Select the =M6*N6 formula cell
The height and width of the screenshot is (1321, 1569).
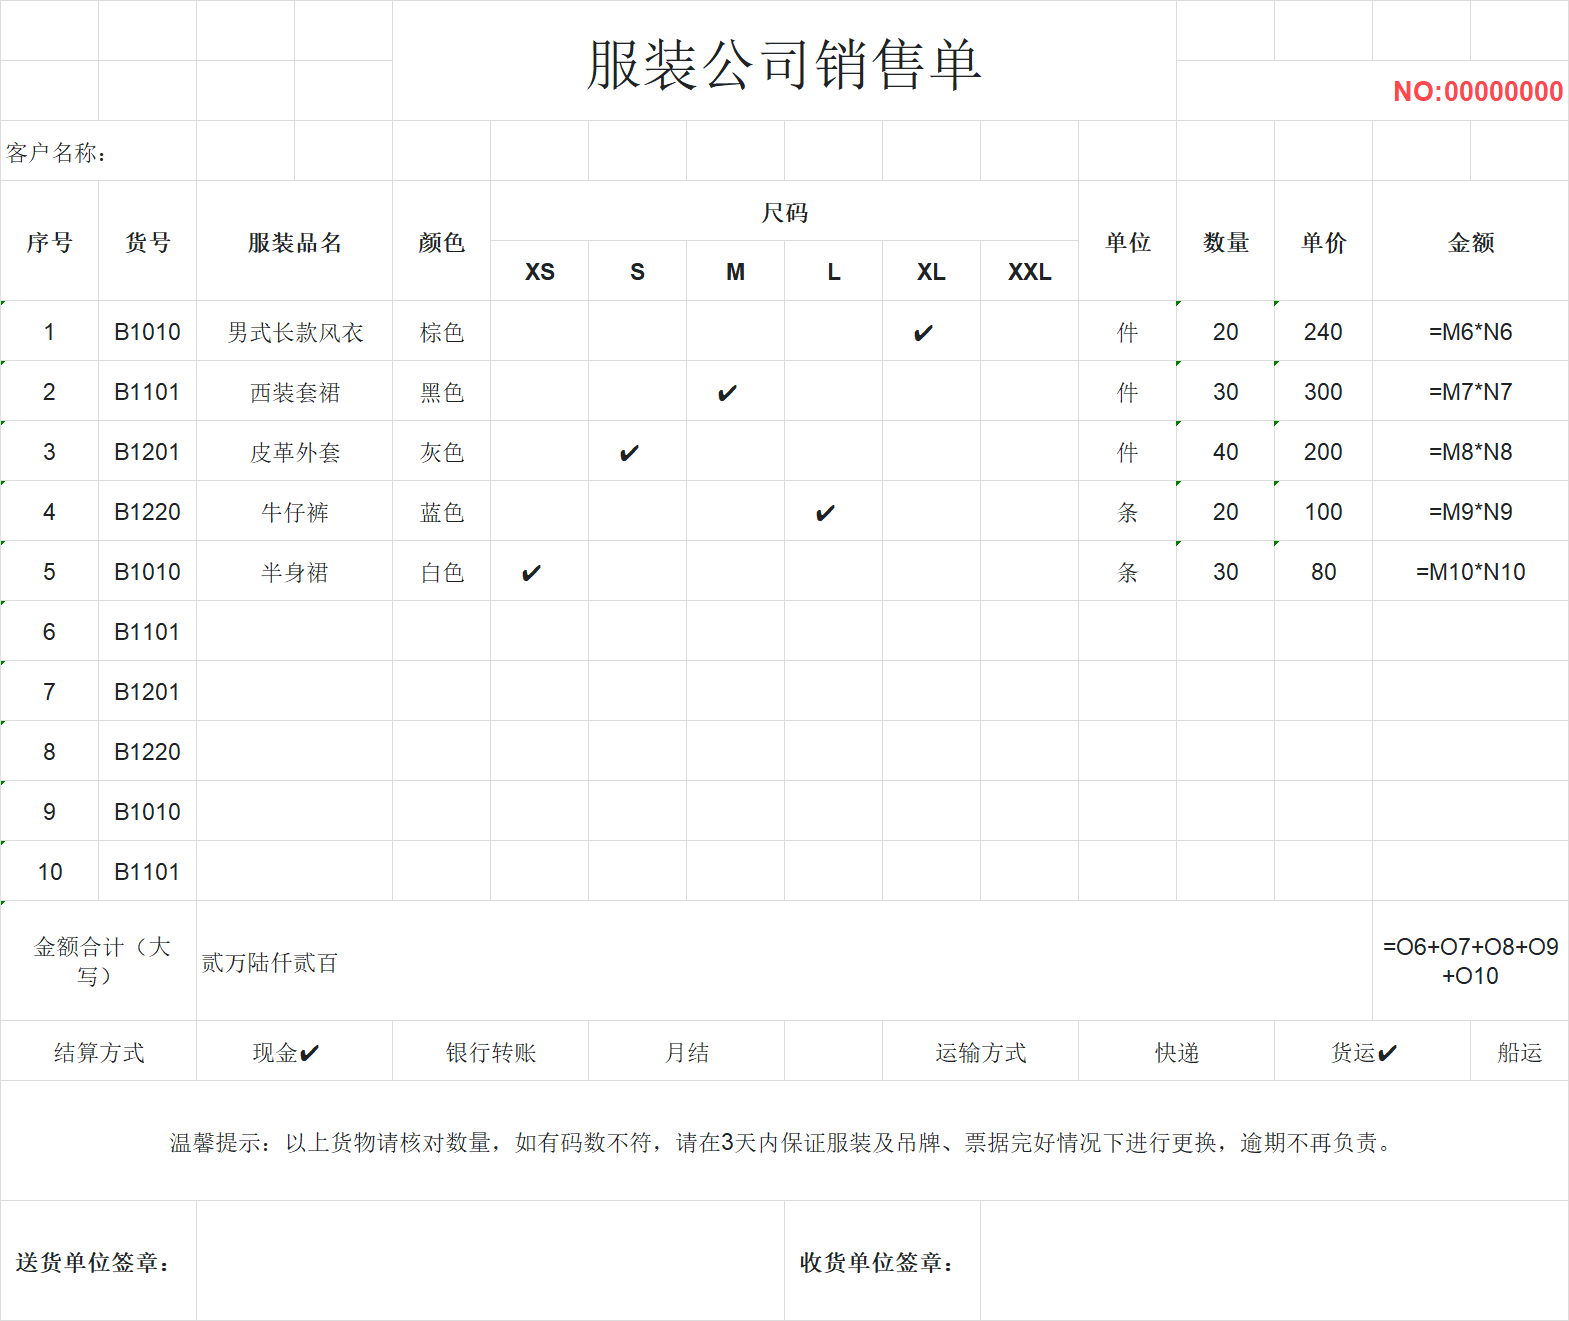pyautogui.click(x=1470, y=332)
